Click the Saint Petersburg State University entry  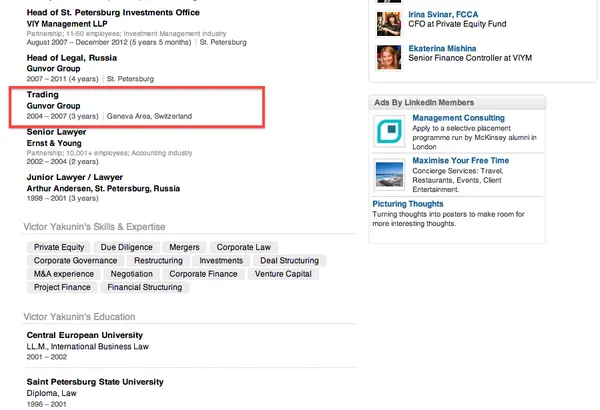95,382
